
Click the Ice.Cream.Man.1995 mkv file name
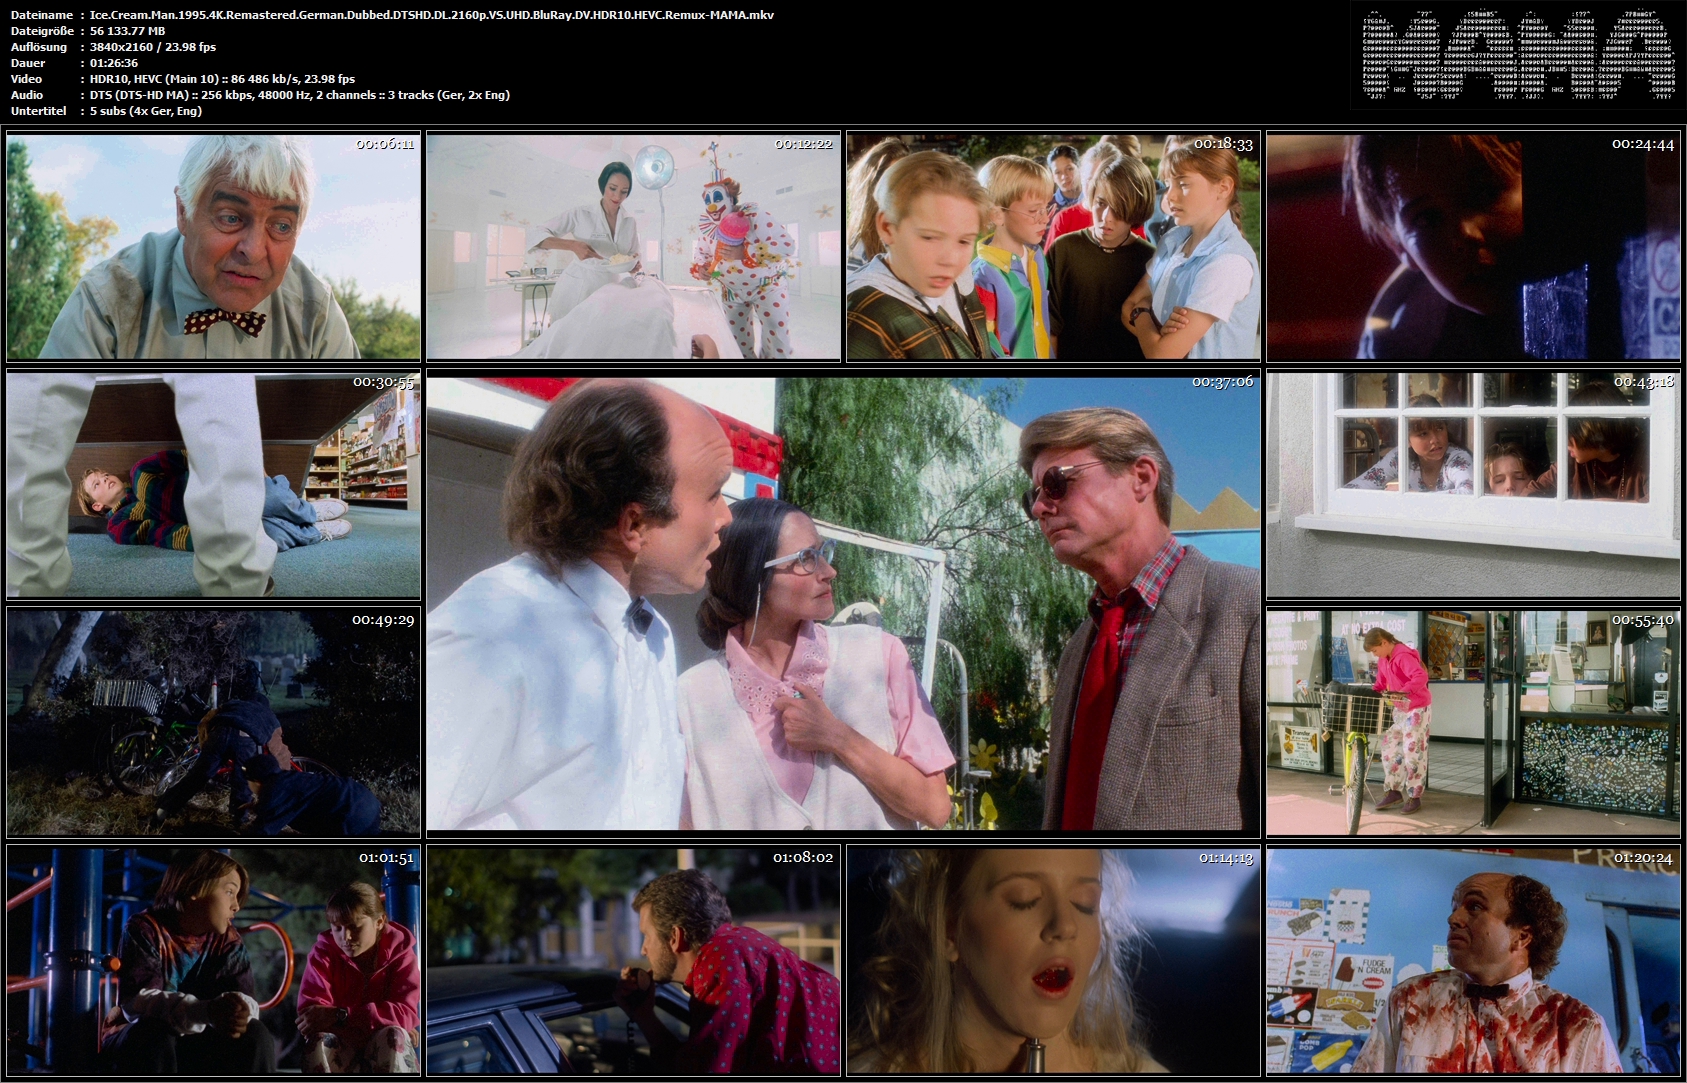432,15
